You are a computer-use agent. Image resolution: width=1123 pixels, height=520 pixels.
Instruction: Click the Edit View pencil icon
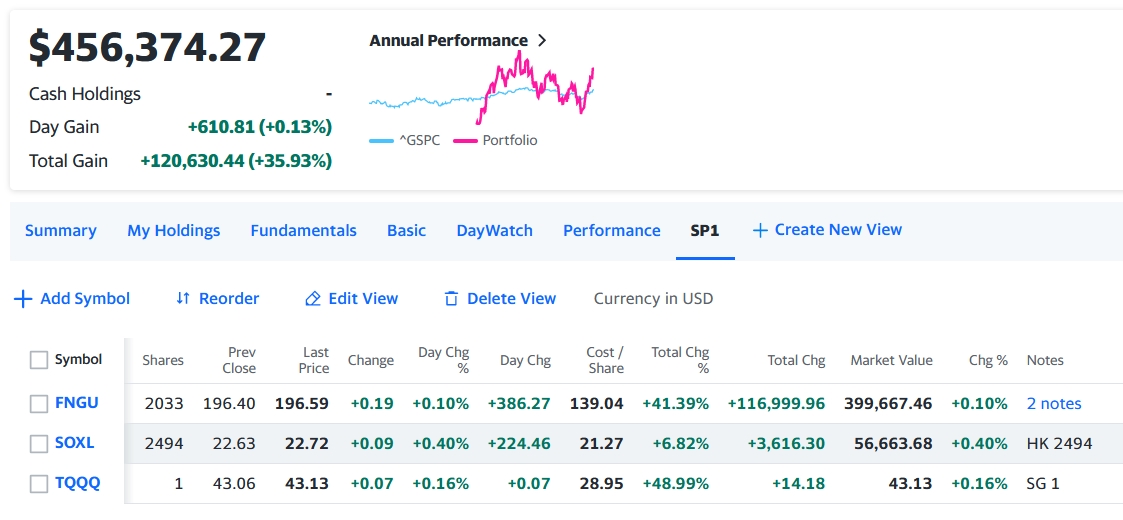[313, 299]
